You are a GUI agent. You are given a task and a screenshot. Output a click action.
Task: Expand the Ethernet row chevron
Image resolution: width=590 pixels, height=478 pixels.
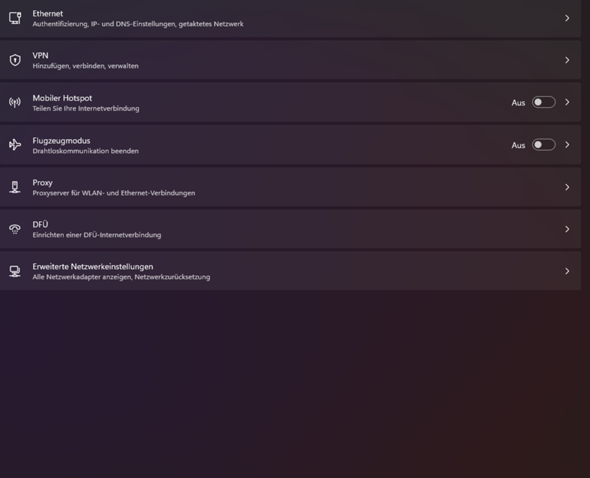point(567,18)
